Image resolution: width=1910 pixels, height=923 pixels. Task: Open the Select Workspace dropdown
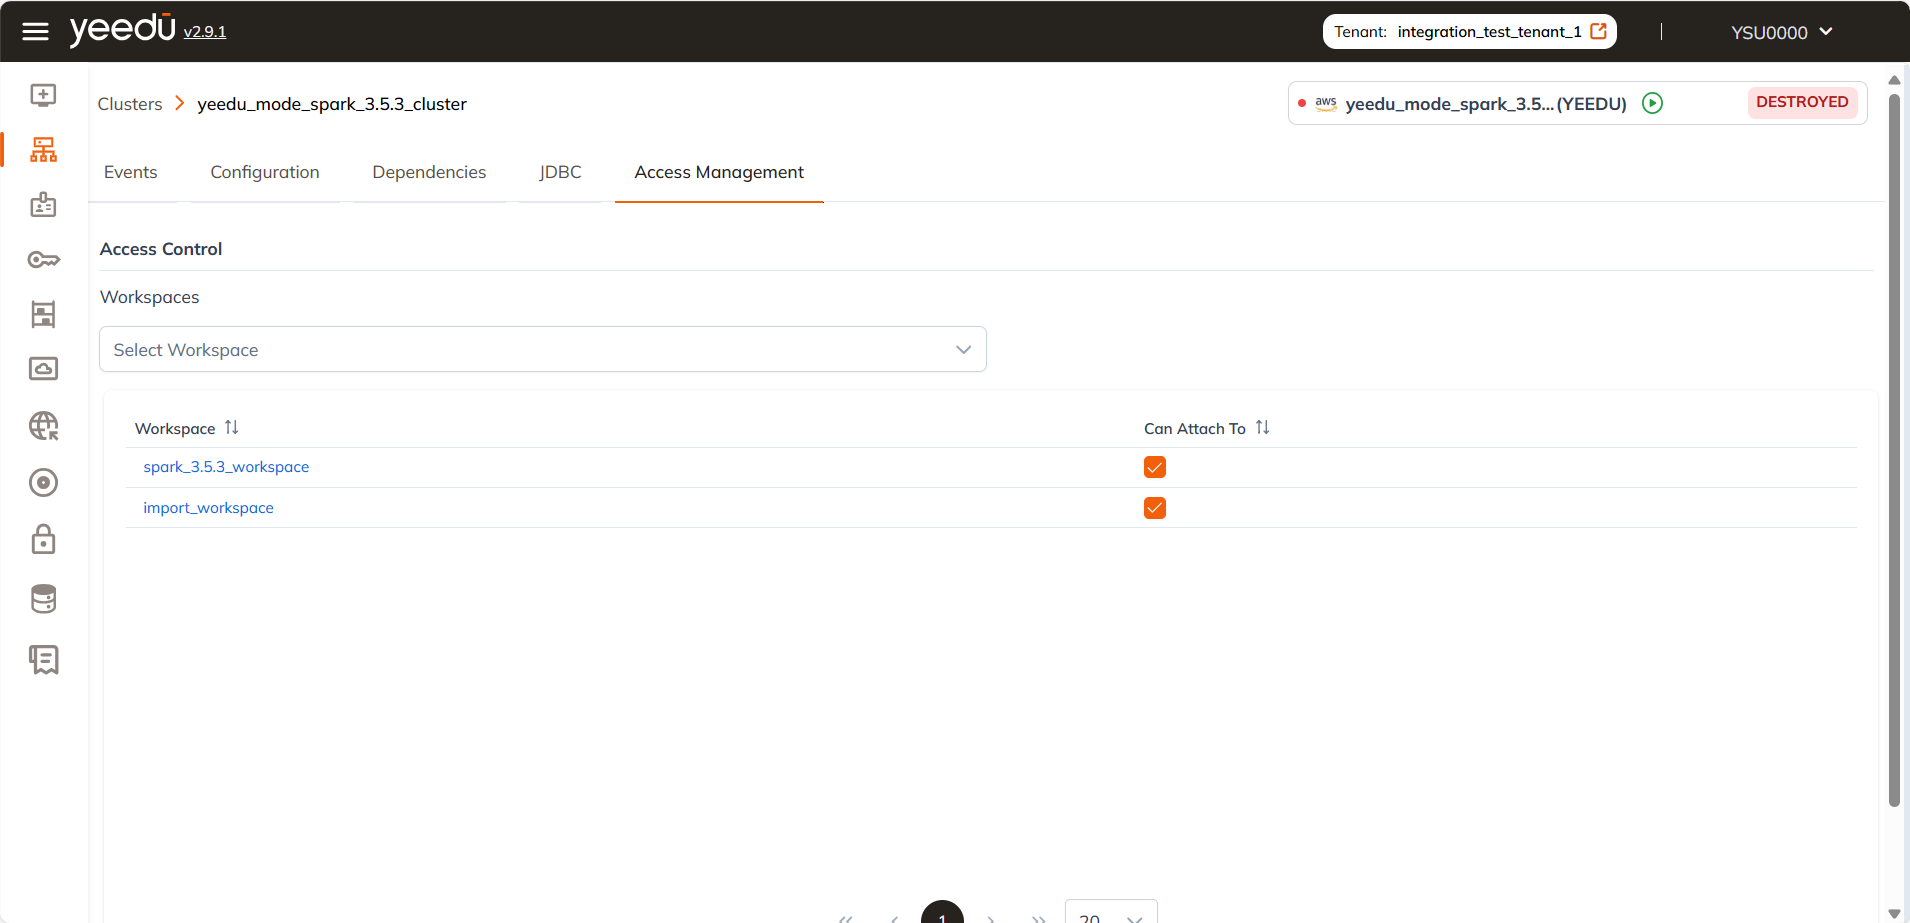[x=542, y=349]
